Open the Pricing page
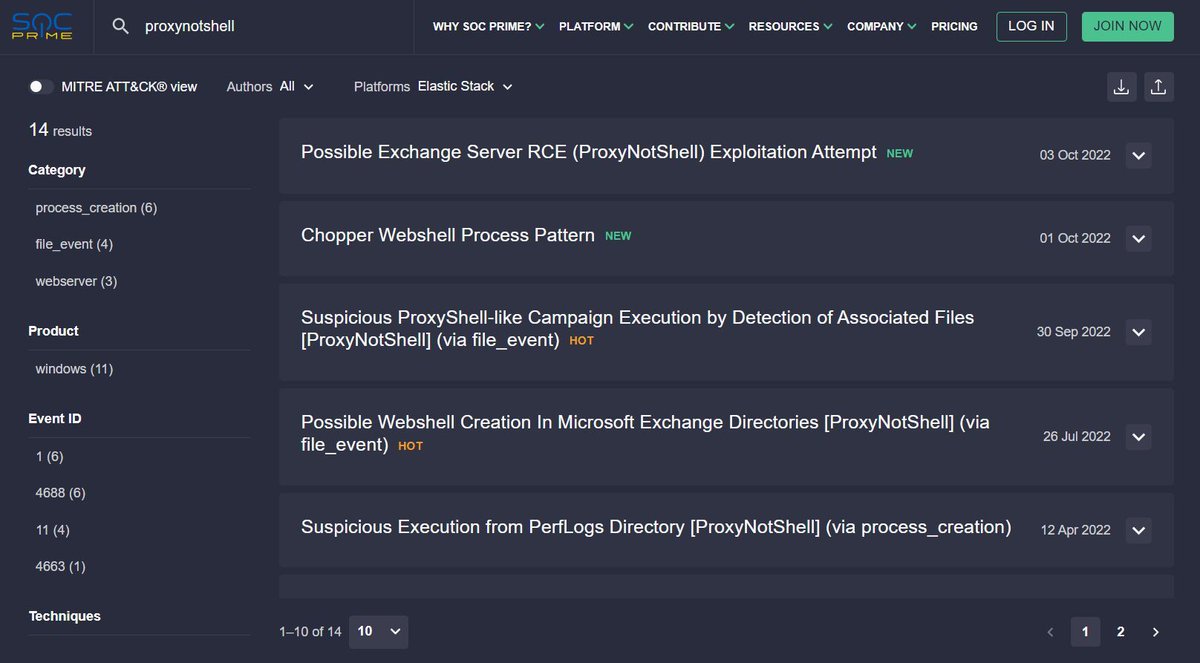Viewport: 1200px width, 663px height. point(954,27)
